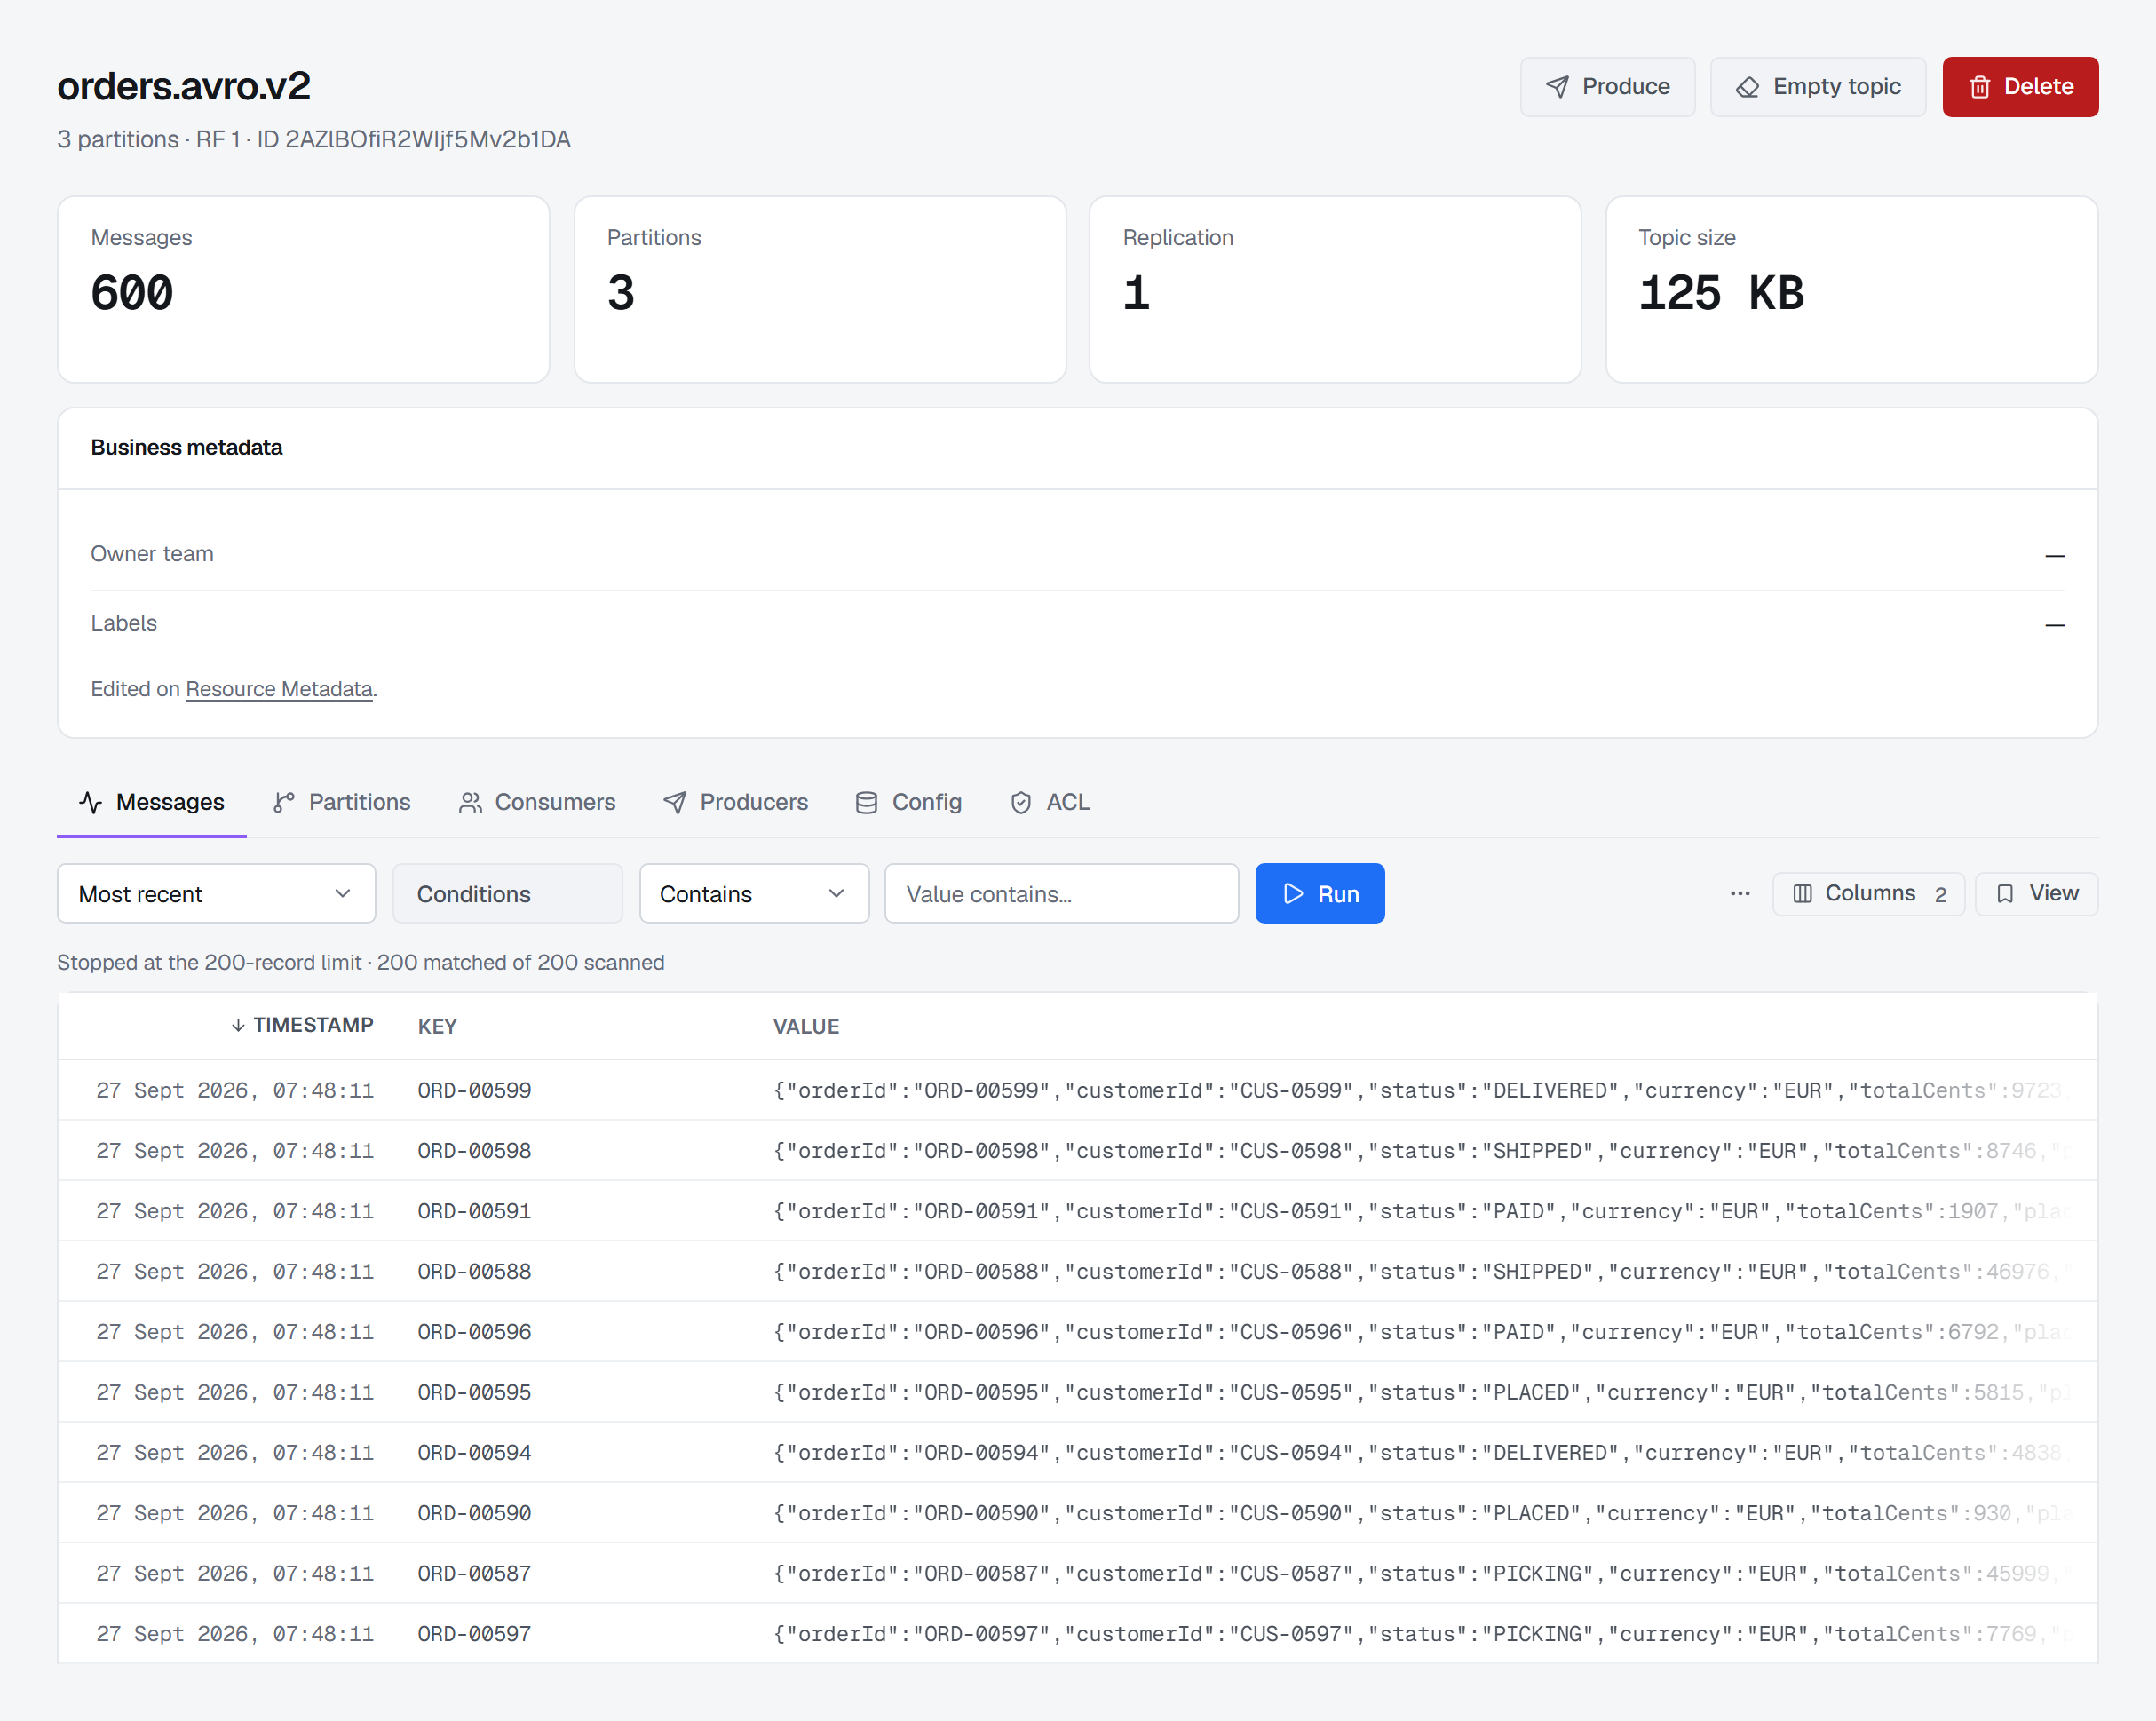Switch to the Partitions tab

click(x=342, y=802)
